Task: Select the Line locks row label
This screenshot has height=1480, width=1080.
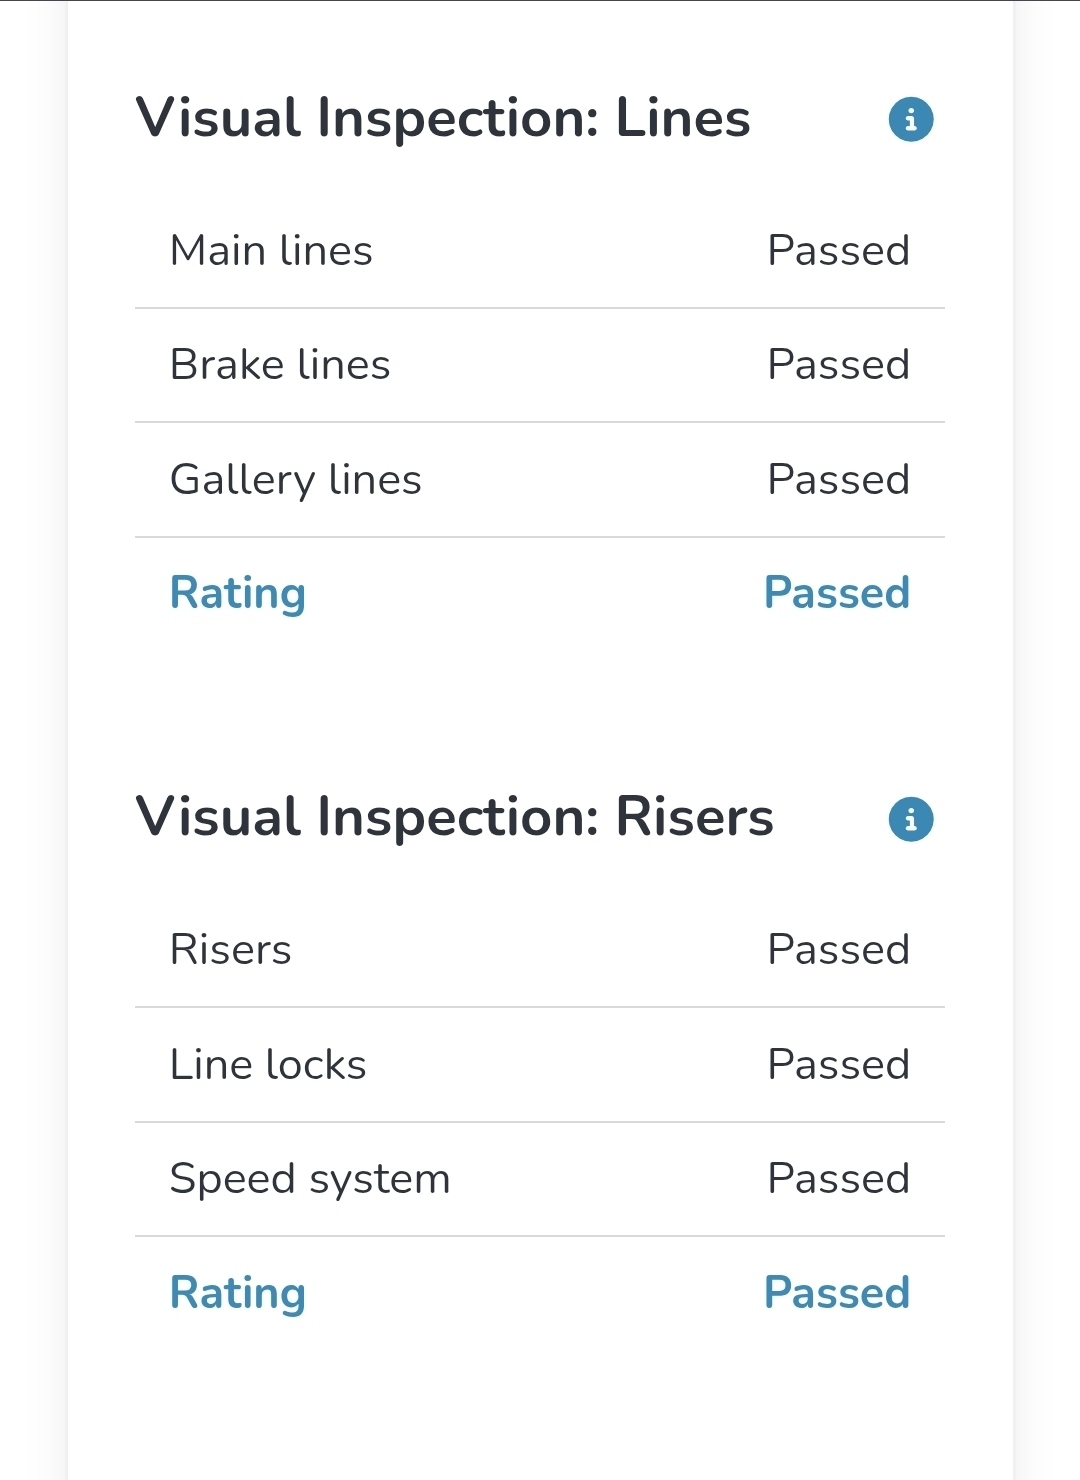Action: pos(268,1065)
